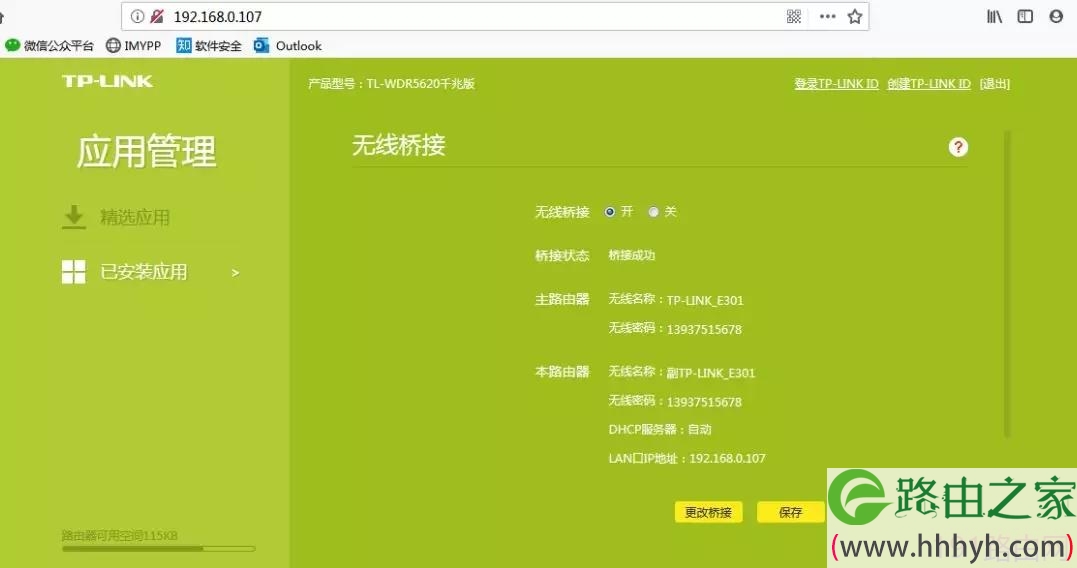1077x568 pixels.
Task: Click the [退出] logout link
Action: click(995, 84)
